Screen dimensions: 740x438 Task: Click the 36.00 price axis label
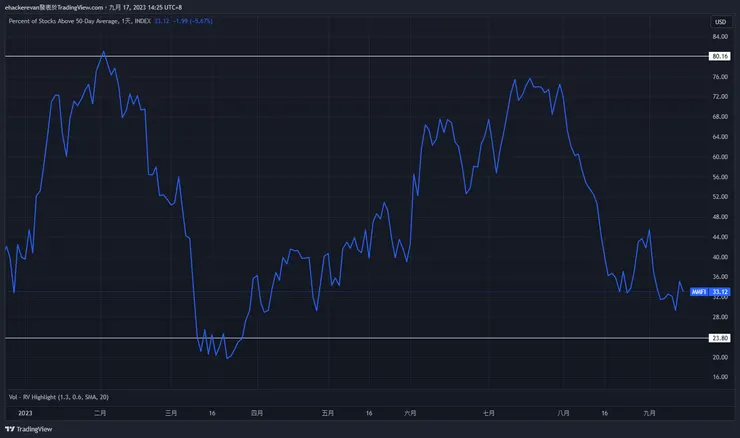[x=720, y=277]
